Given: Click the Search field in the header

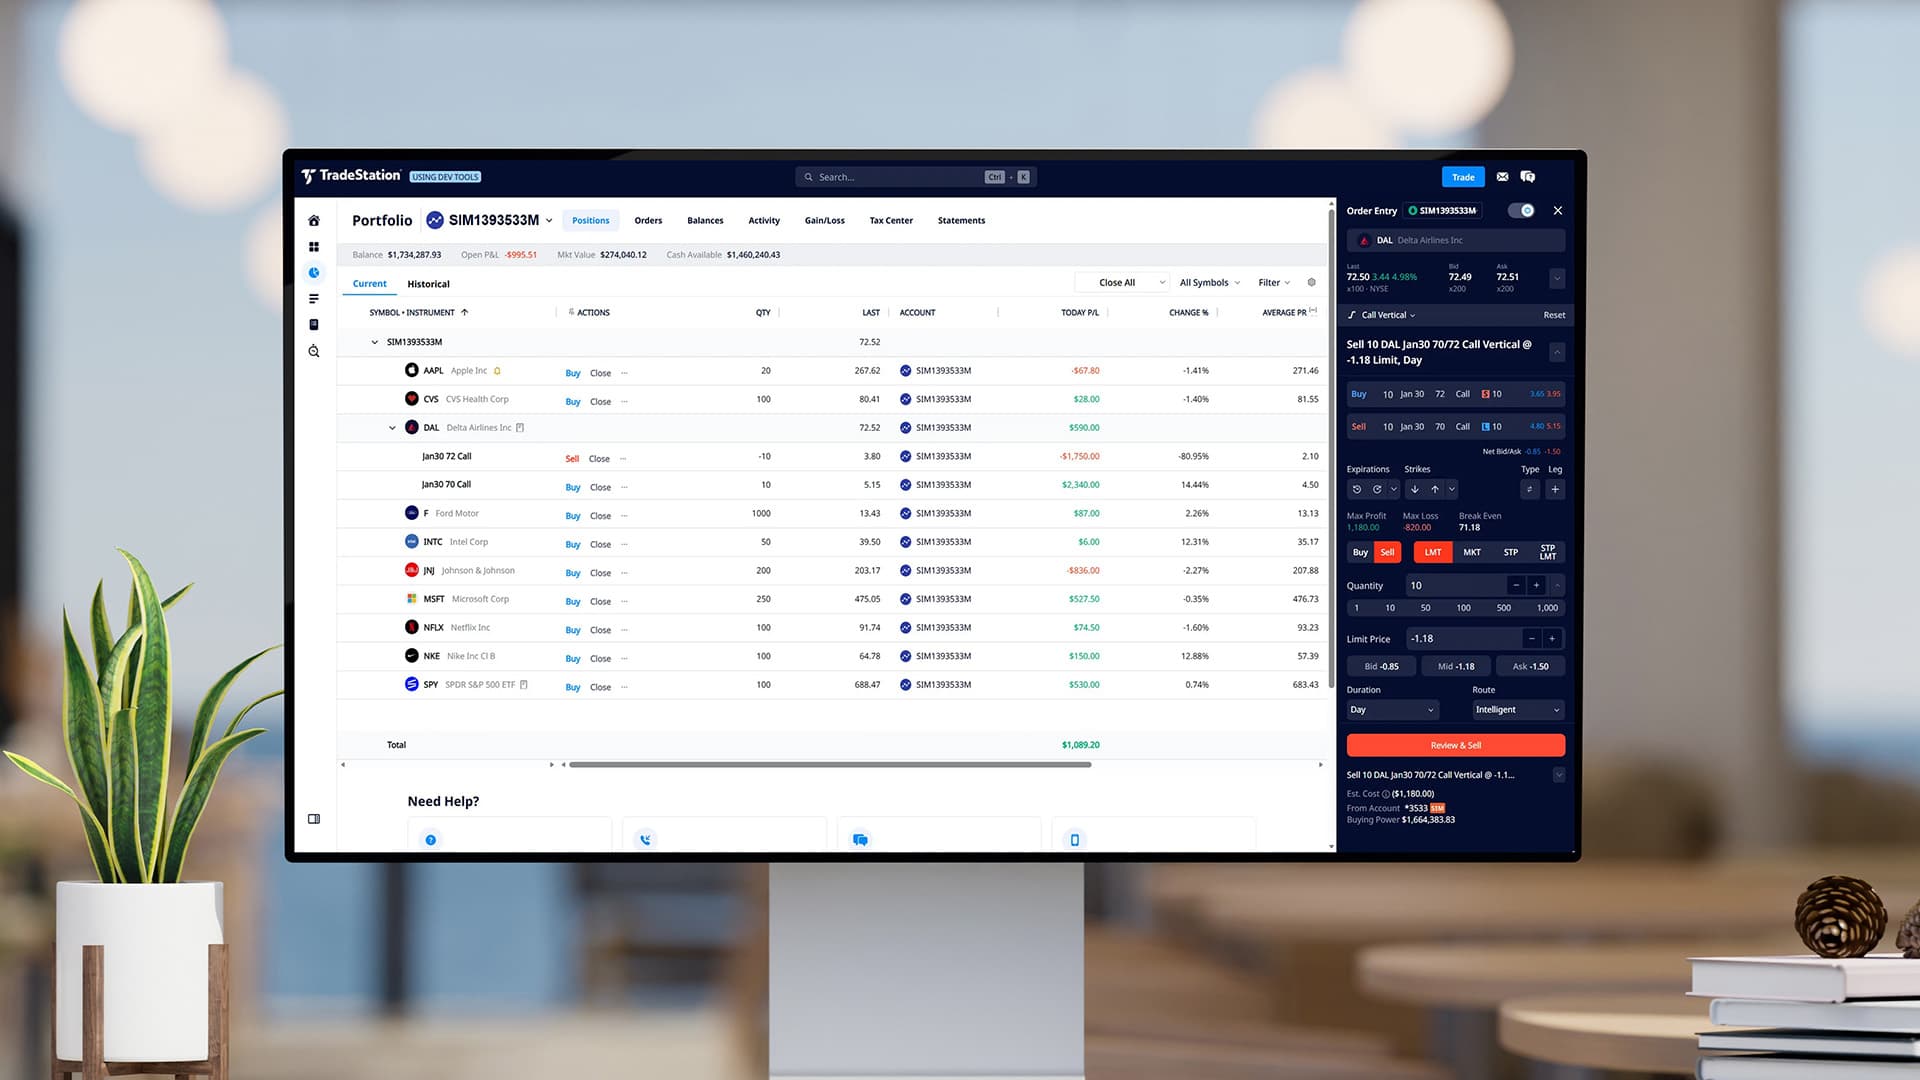Looking at the screenshot, I should pos(916,177).
